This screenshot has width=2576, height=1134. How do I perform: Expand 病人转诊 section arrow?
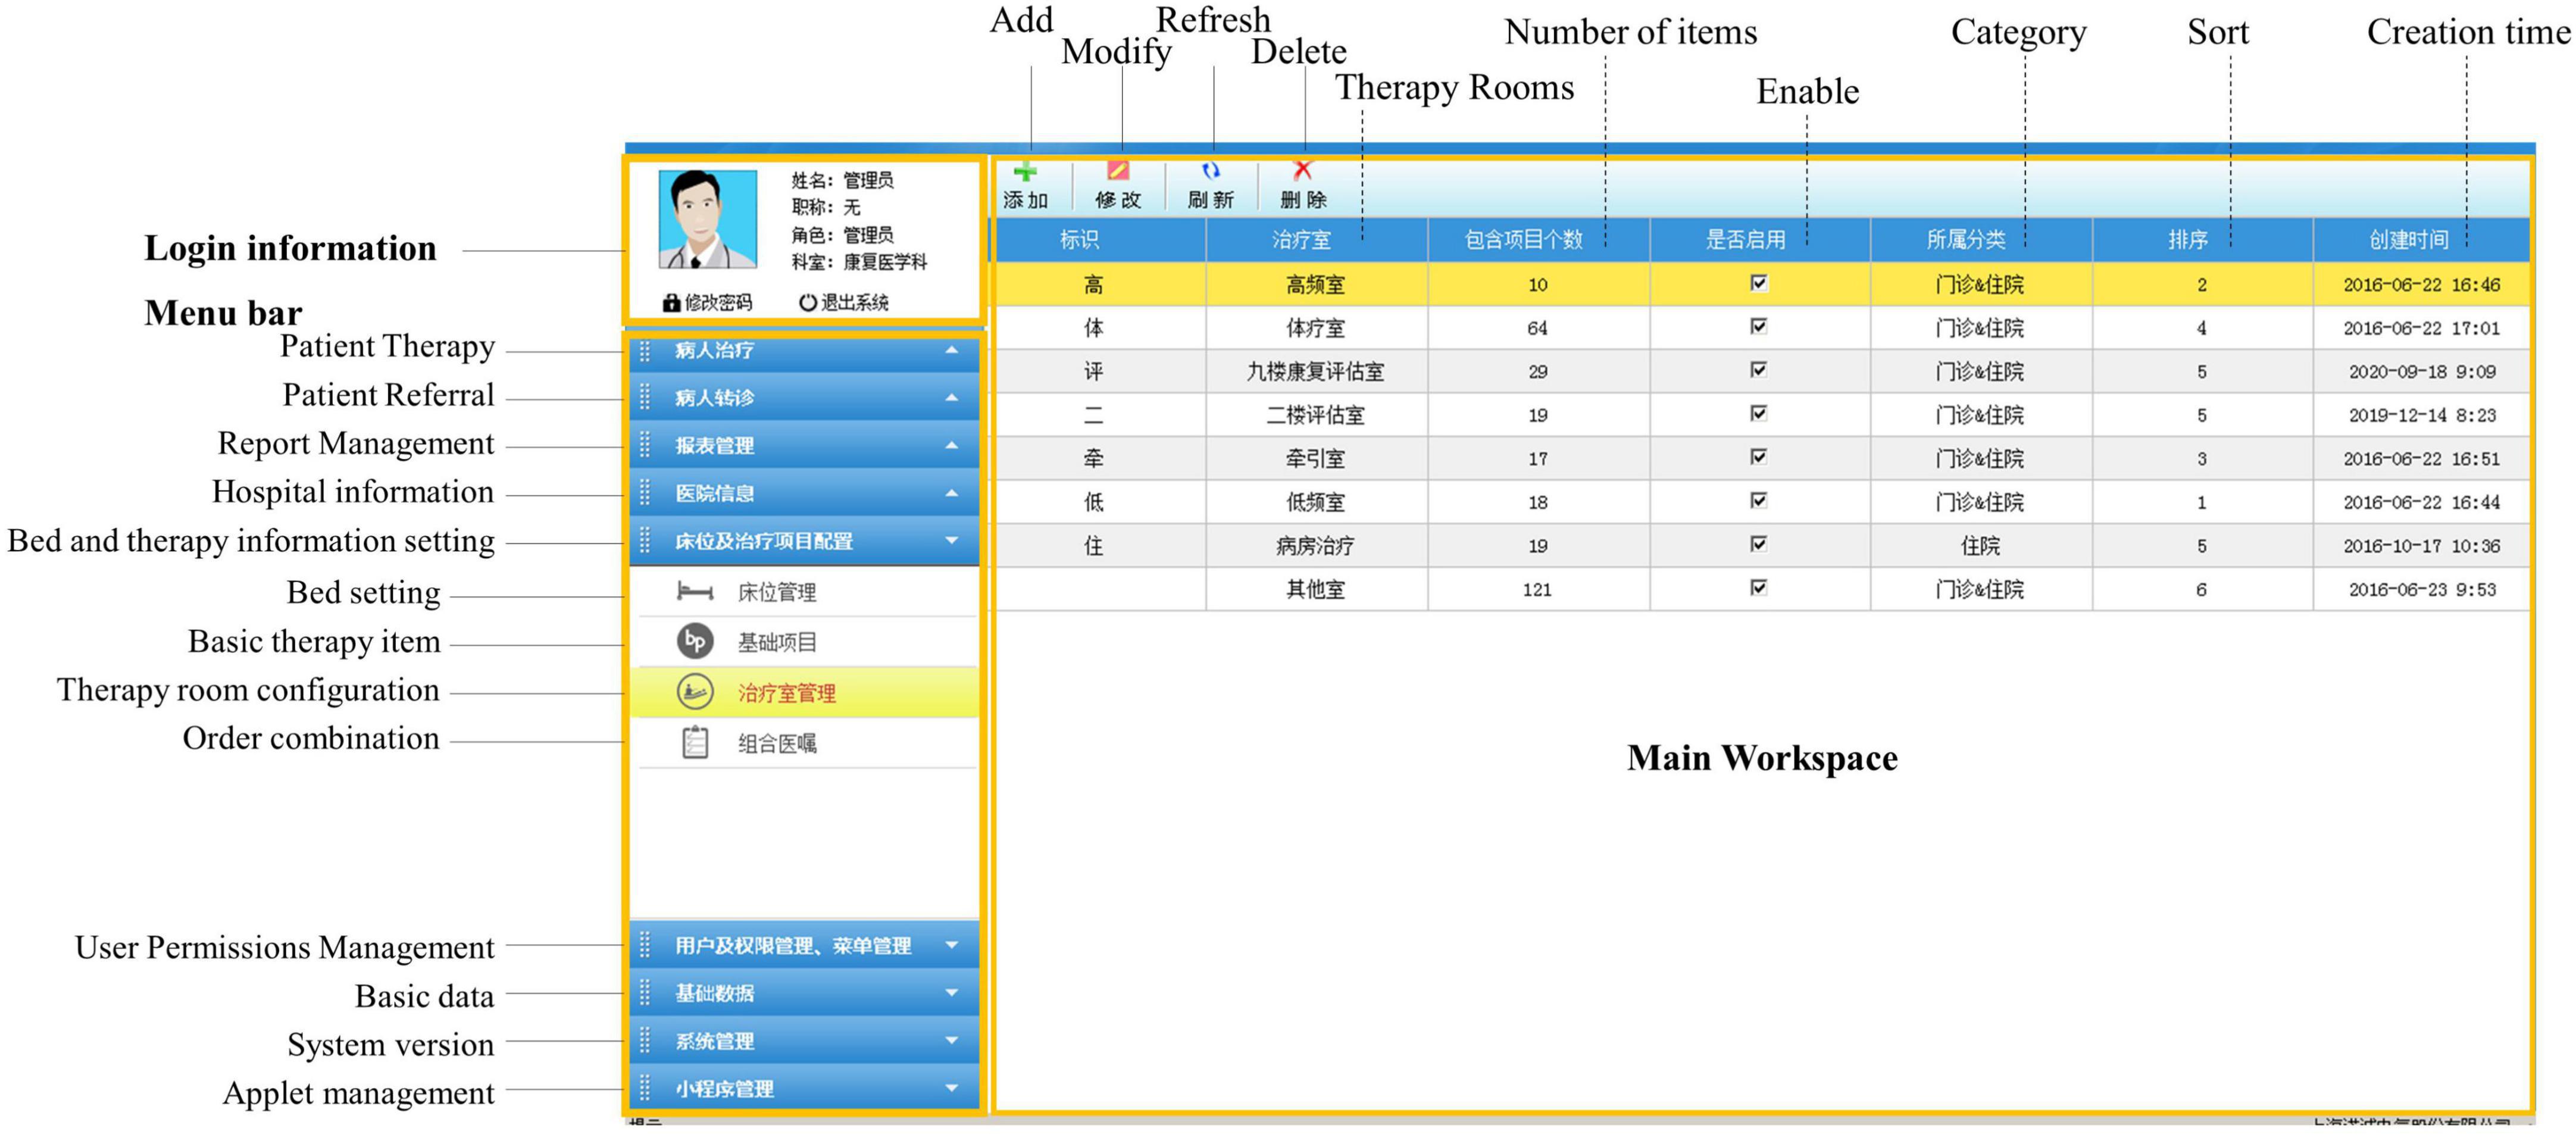[951, 398]
